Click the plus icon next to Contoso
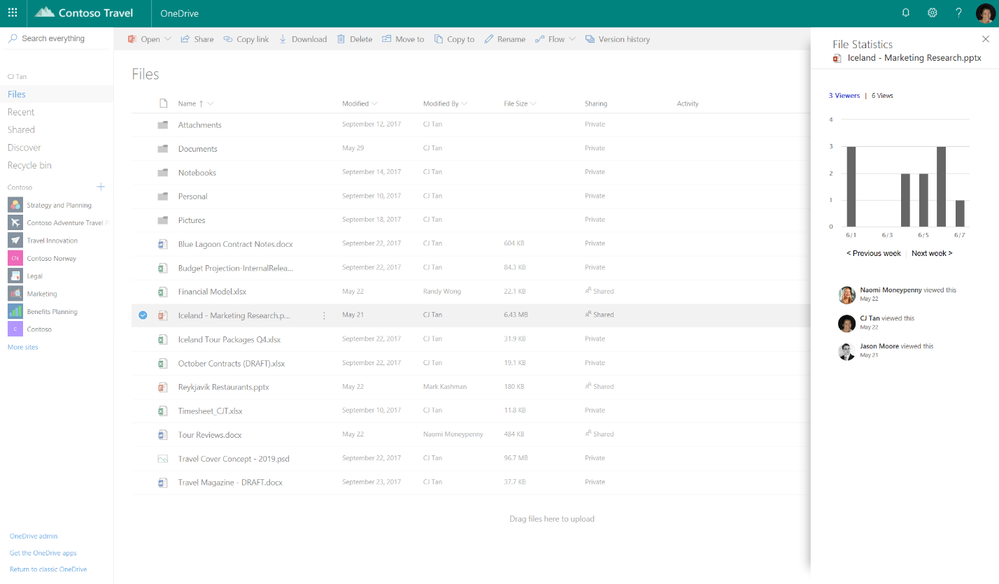999x584 pixels. [x=101, y=187]
